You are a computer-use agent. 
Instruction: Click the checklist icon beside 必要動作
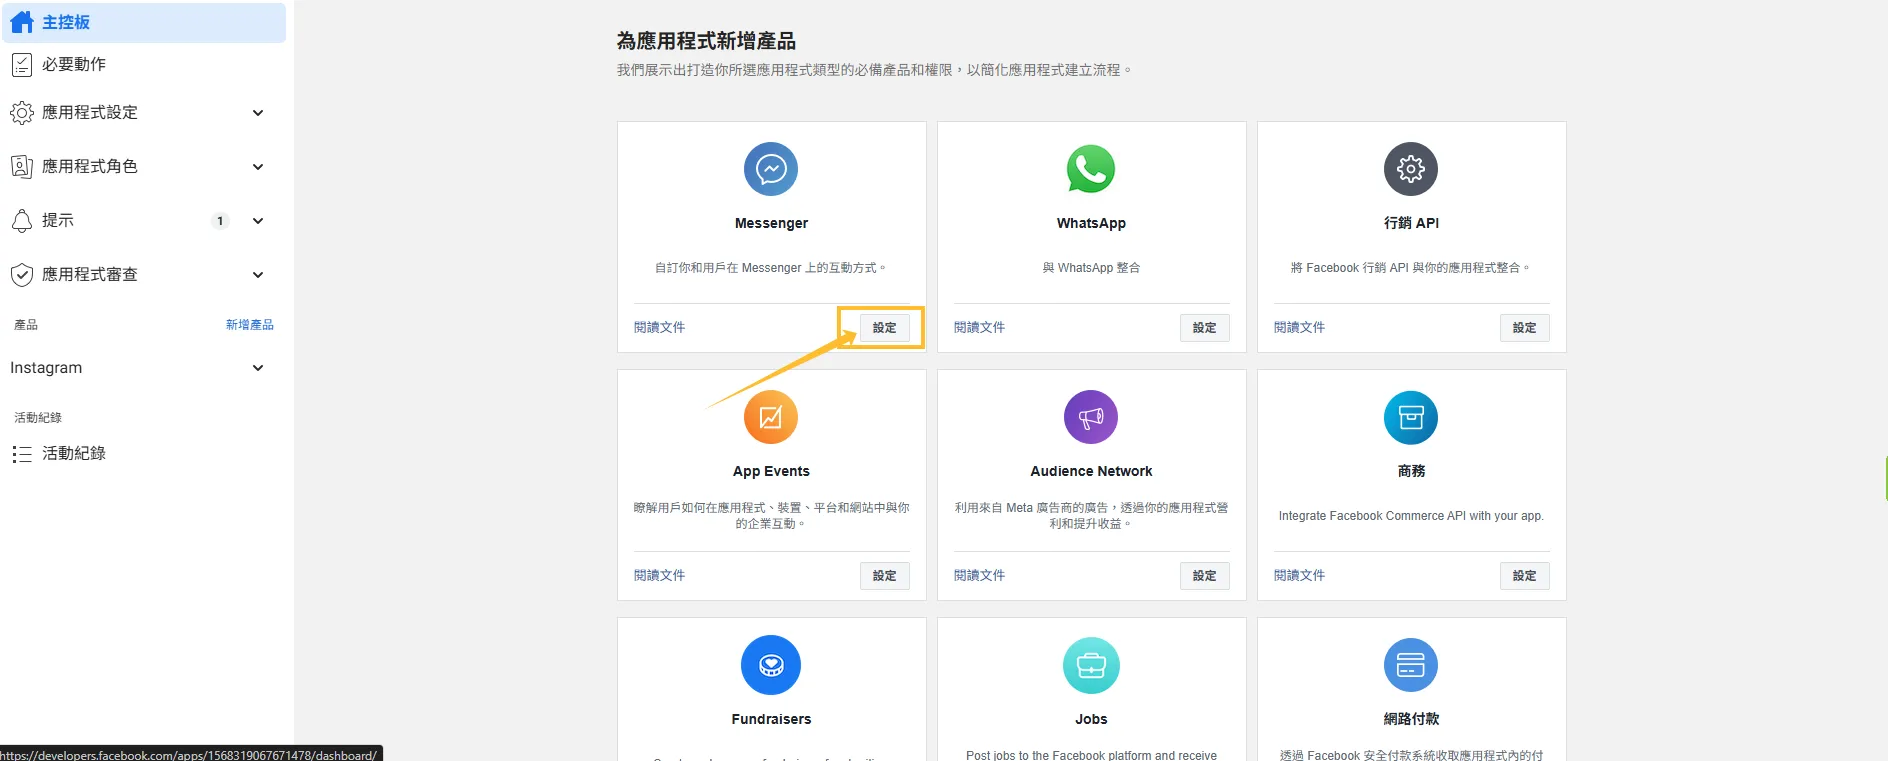click(22, 65)
